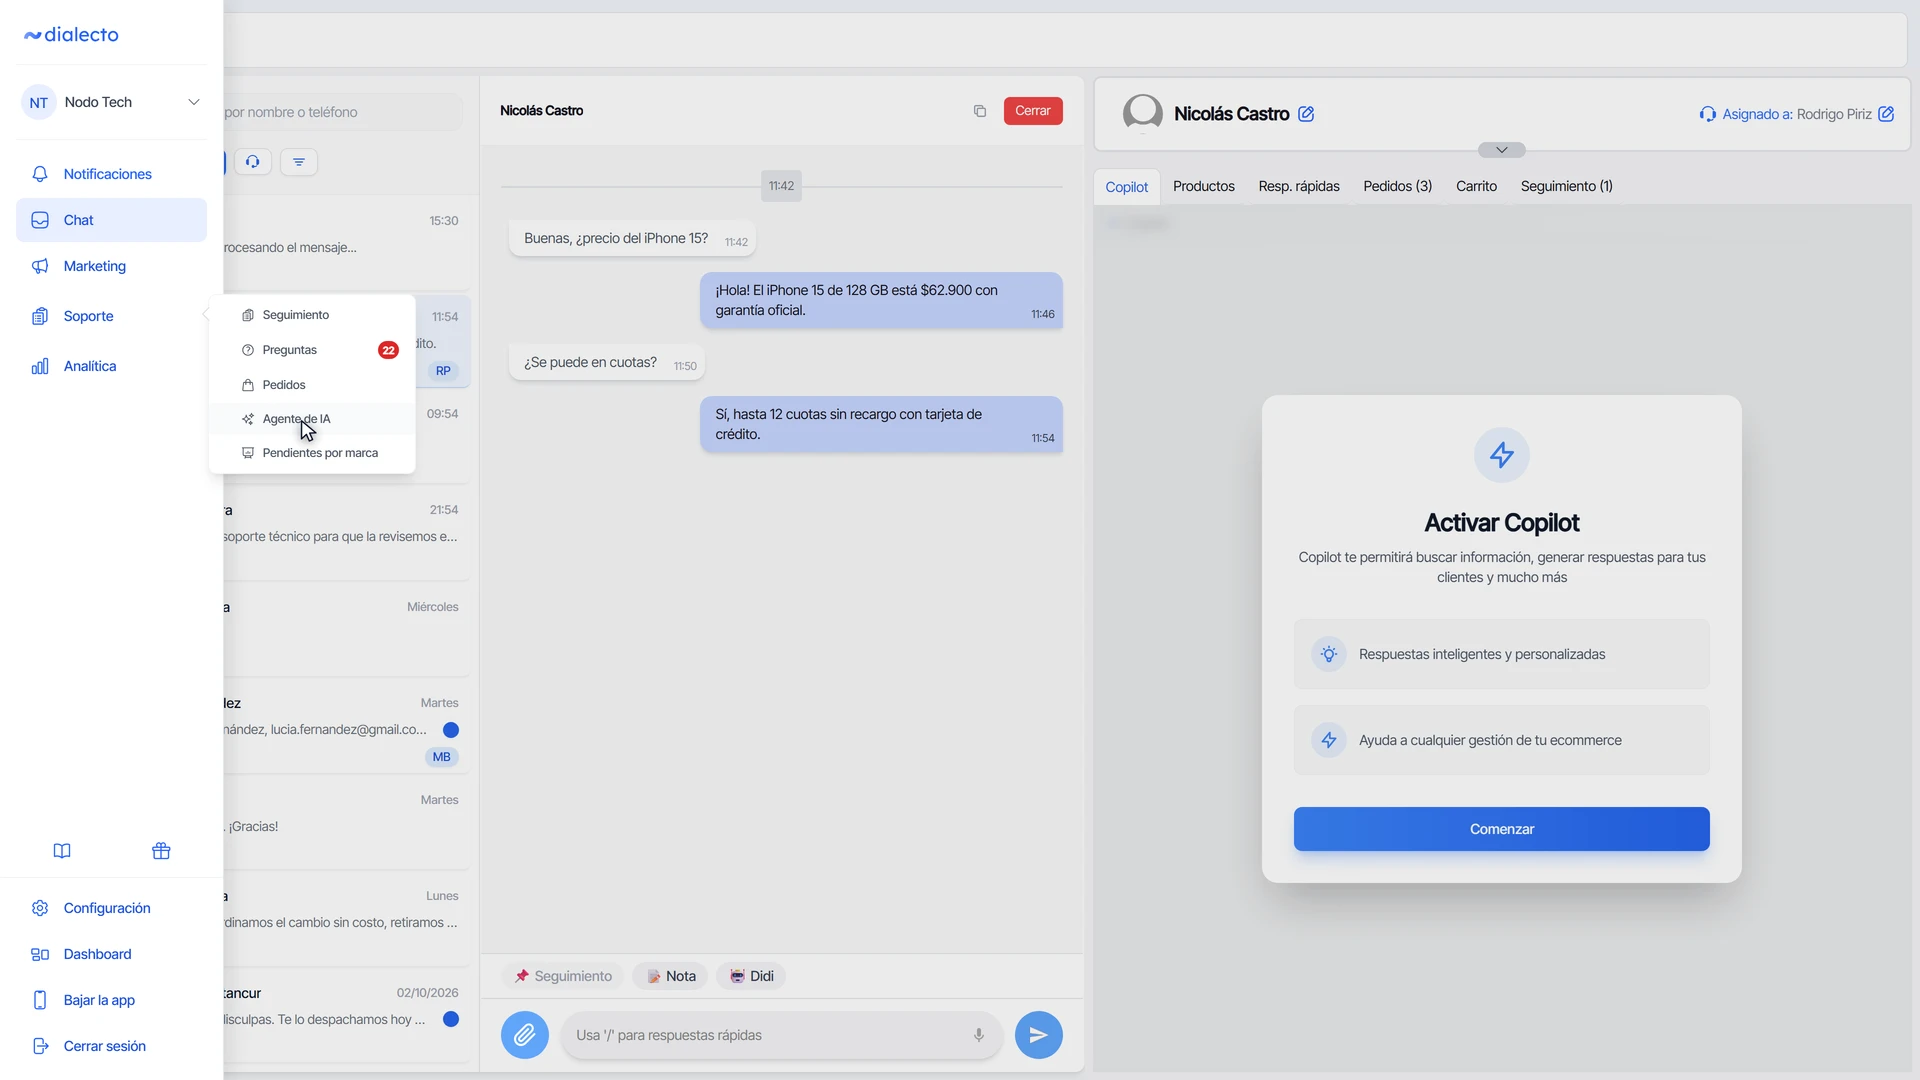The width and height of the screenshot is (1920, 1080).
Task: Click the headset filter in chat list
Action: [x=253, y=162]
